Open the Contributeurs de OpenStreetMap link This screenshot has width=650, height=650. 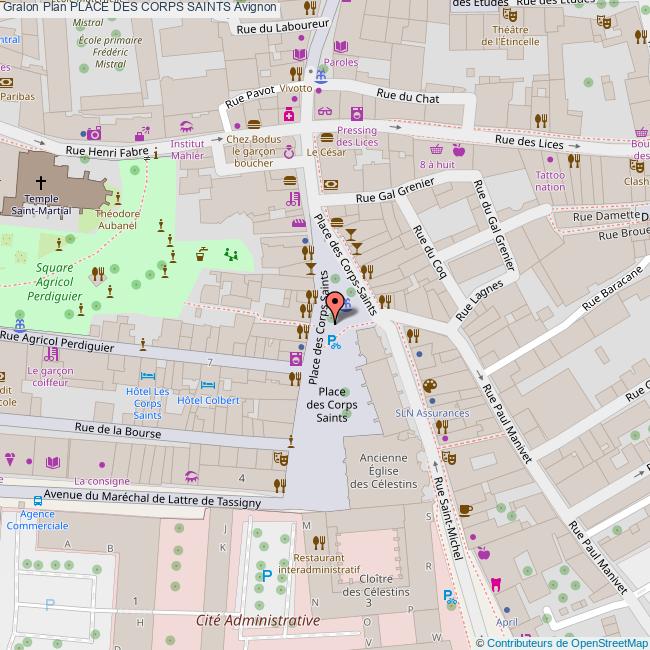point(567,642)
